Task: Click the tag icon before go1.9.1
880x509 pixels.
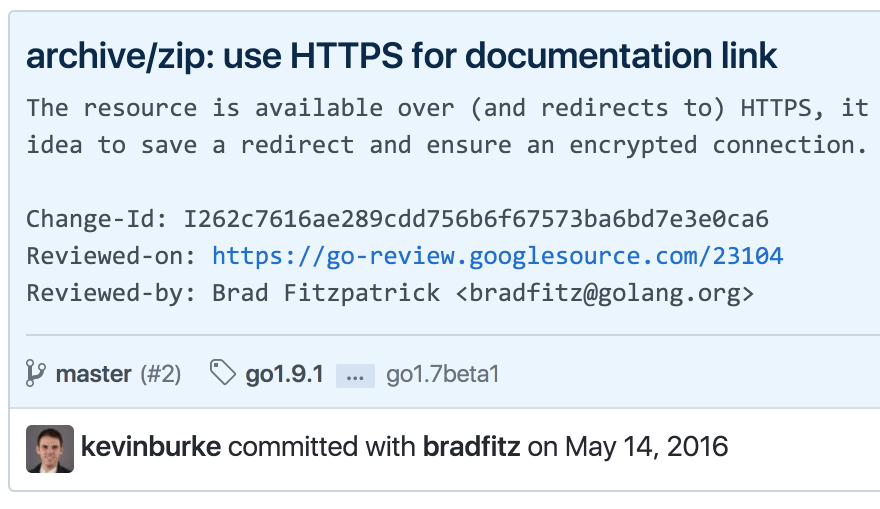Action: [x=223, y=373]
